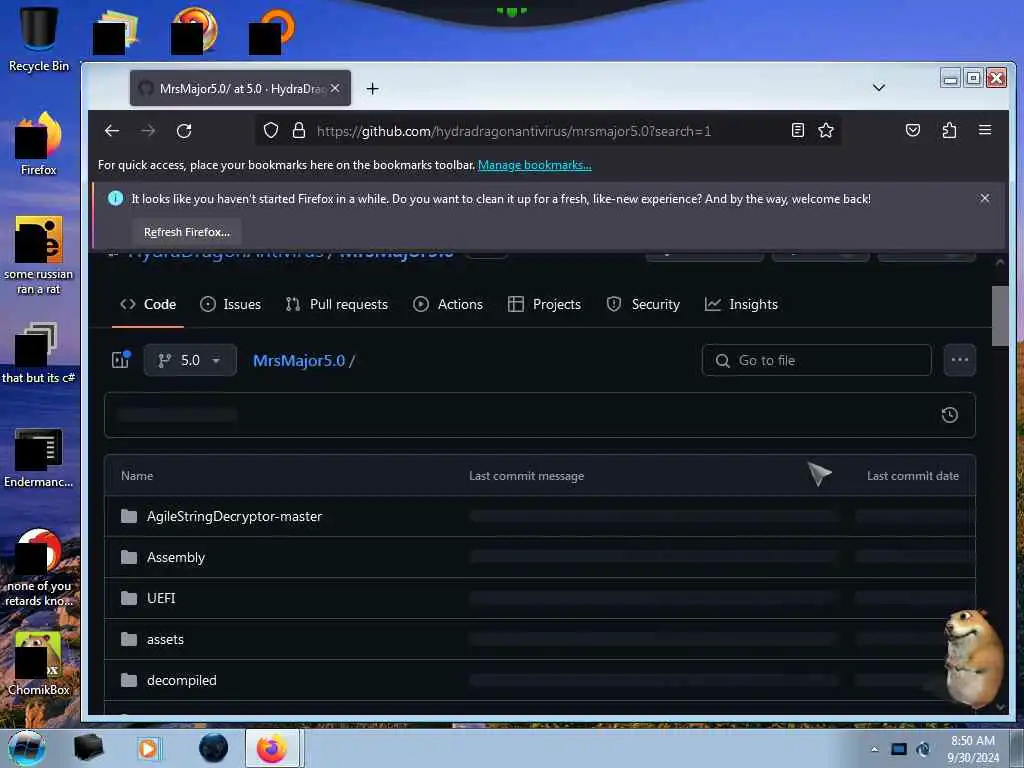Screen dimensions: 1024x768
Task: Select the 'that but its c#' desktop icon
Action: (x=39, y=353)
